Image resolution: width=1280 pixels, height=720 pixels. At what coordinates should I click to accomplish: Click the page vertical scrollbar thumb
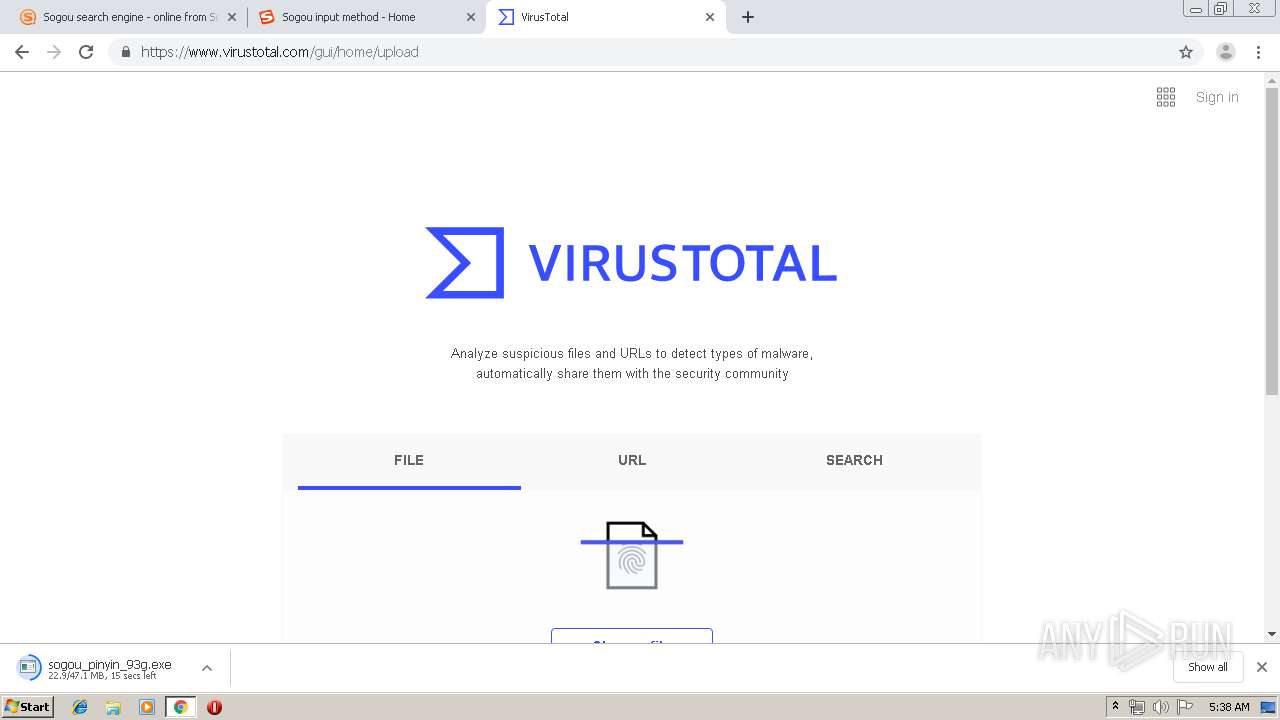(1272, 243)
